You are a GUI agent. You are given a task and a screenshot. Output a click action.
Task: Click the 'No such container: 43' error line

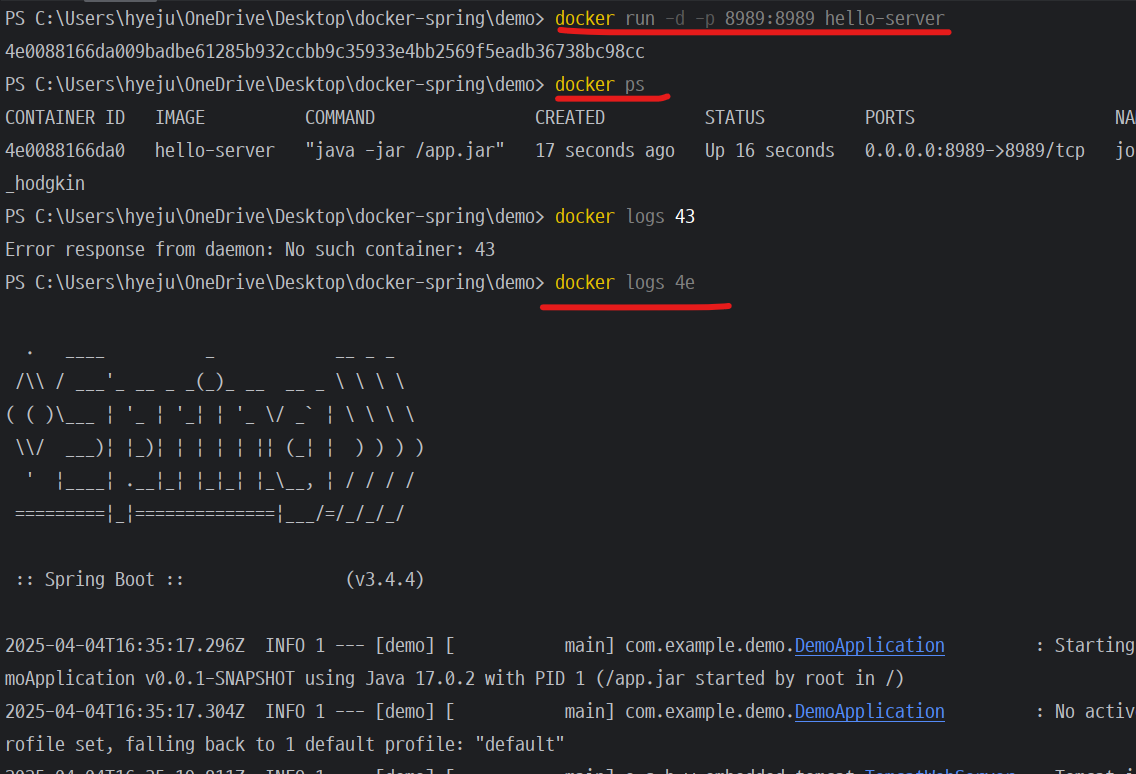tap(250, 249)
